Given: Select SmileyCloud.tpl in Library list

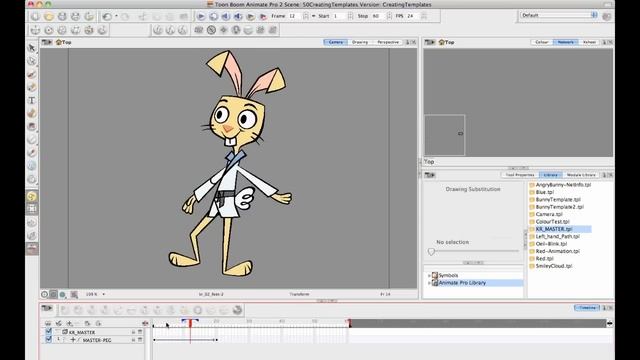Looking at the screenshot, I should pos(554,266).
